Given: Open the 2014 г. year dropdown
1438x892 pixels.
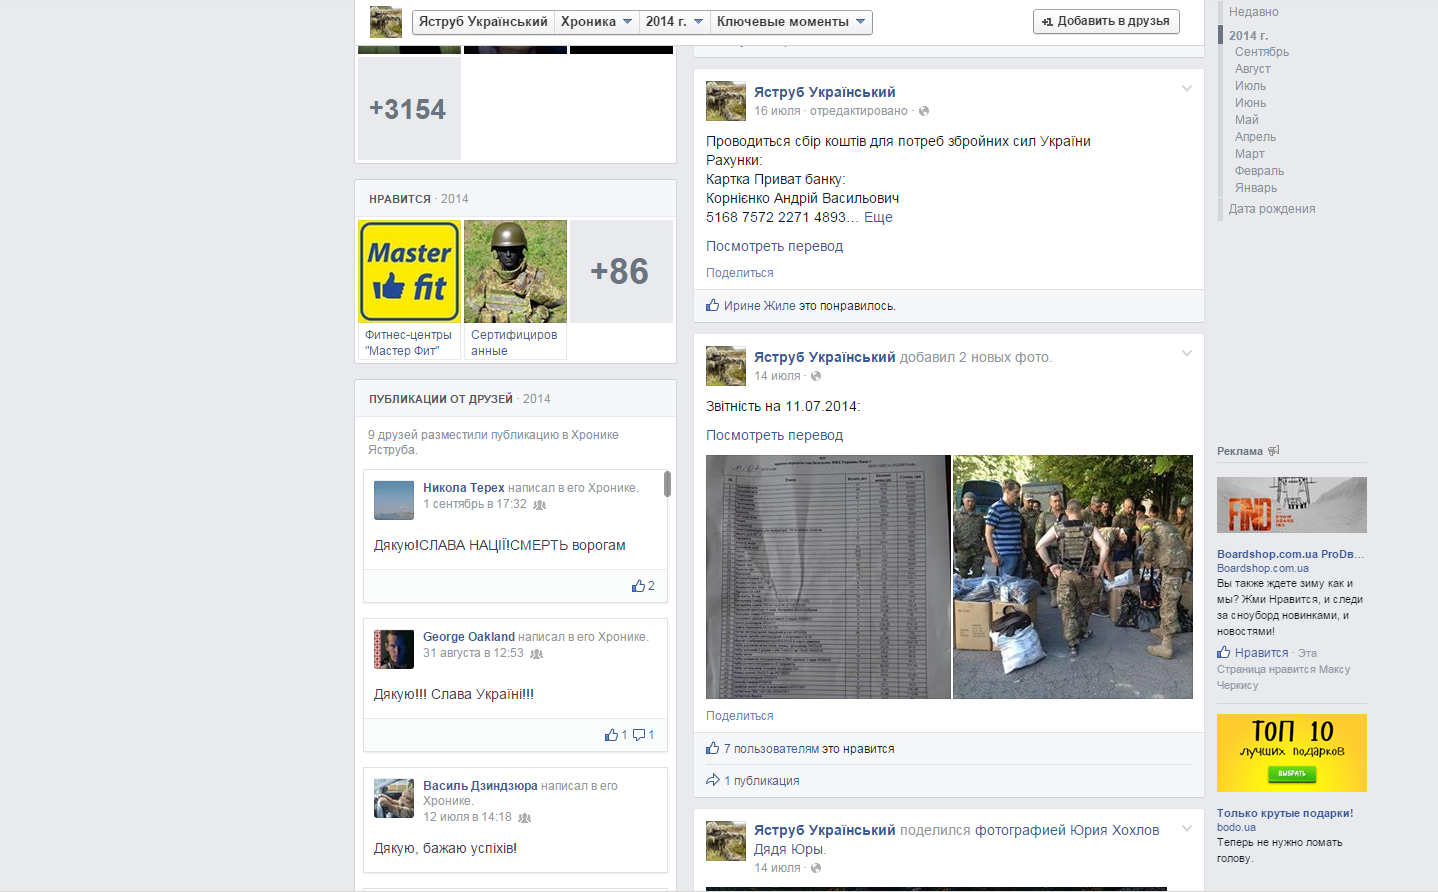Looking at the screenshot, I should tap(674, 22).
